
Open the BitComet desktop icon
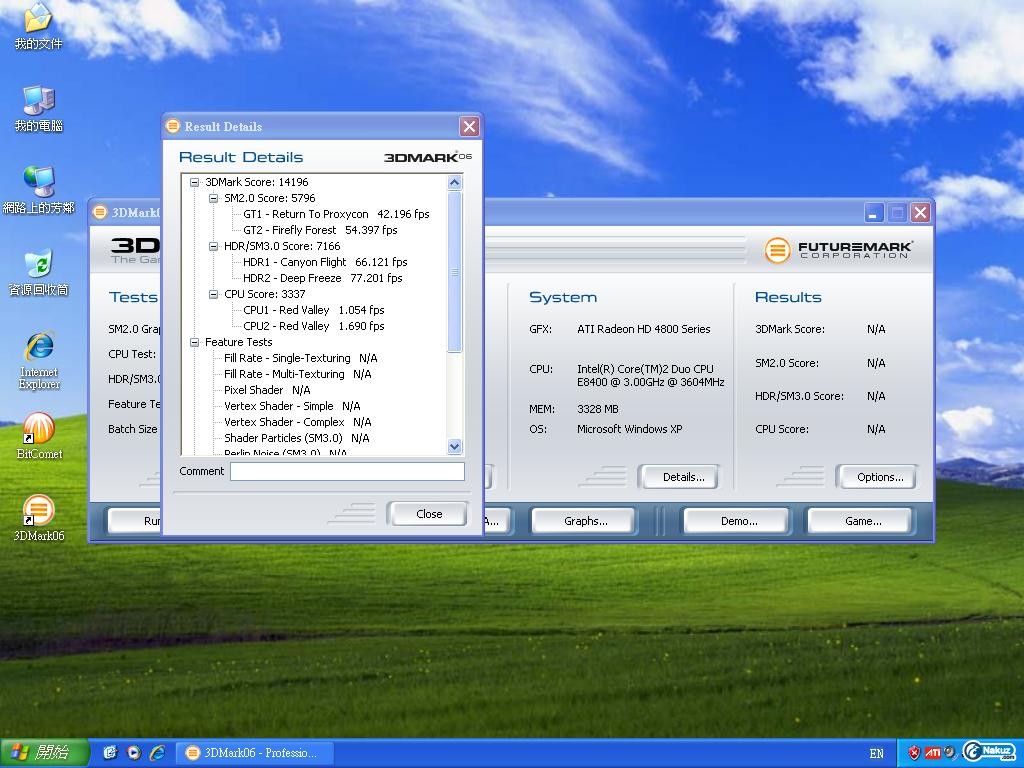pos(38,430)
